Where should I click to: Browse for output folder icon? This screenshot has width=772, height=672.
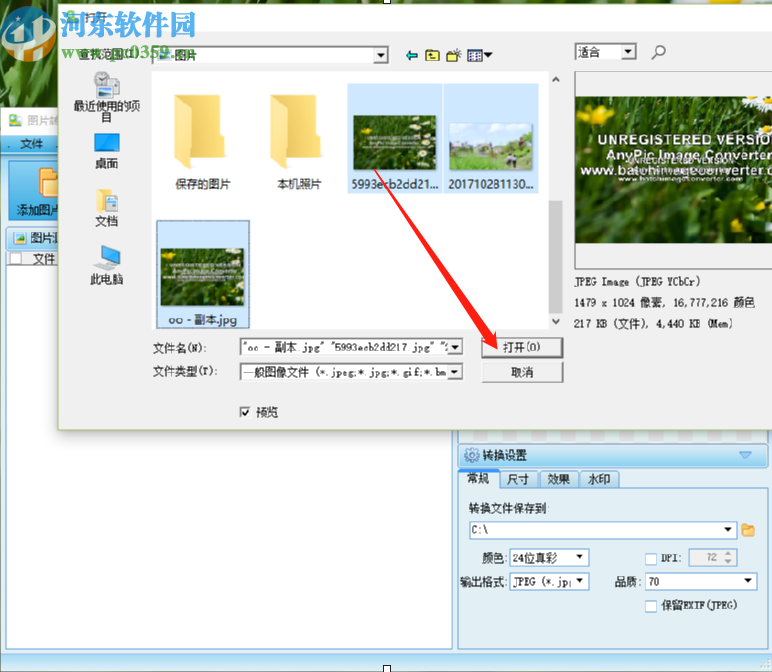[748, 530]
